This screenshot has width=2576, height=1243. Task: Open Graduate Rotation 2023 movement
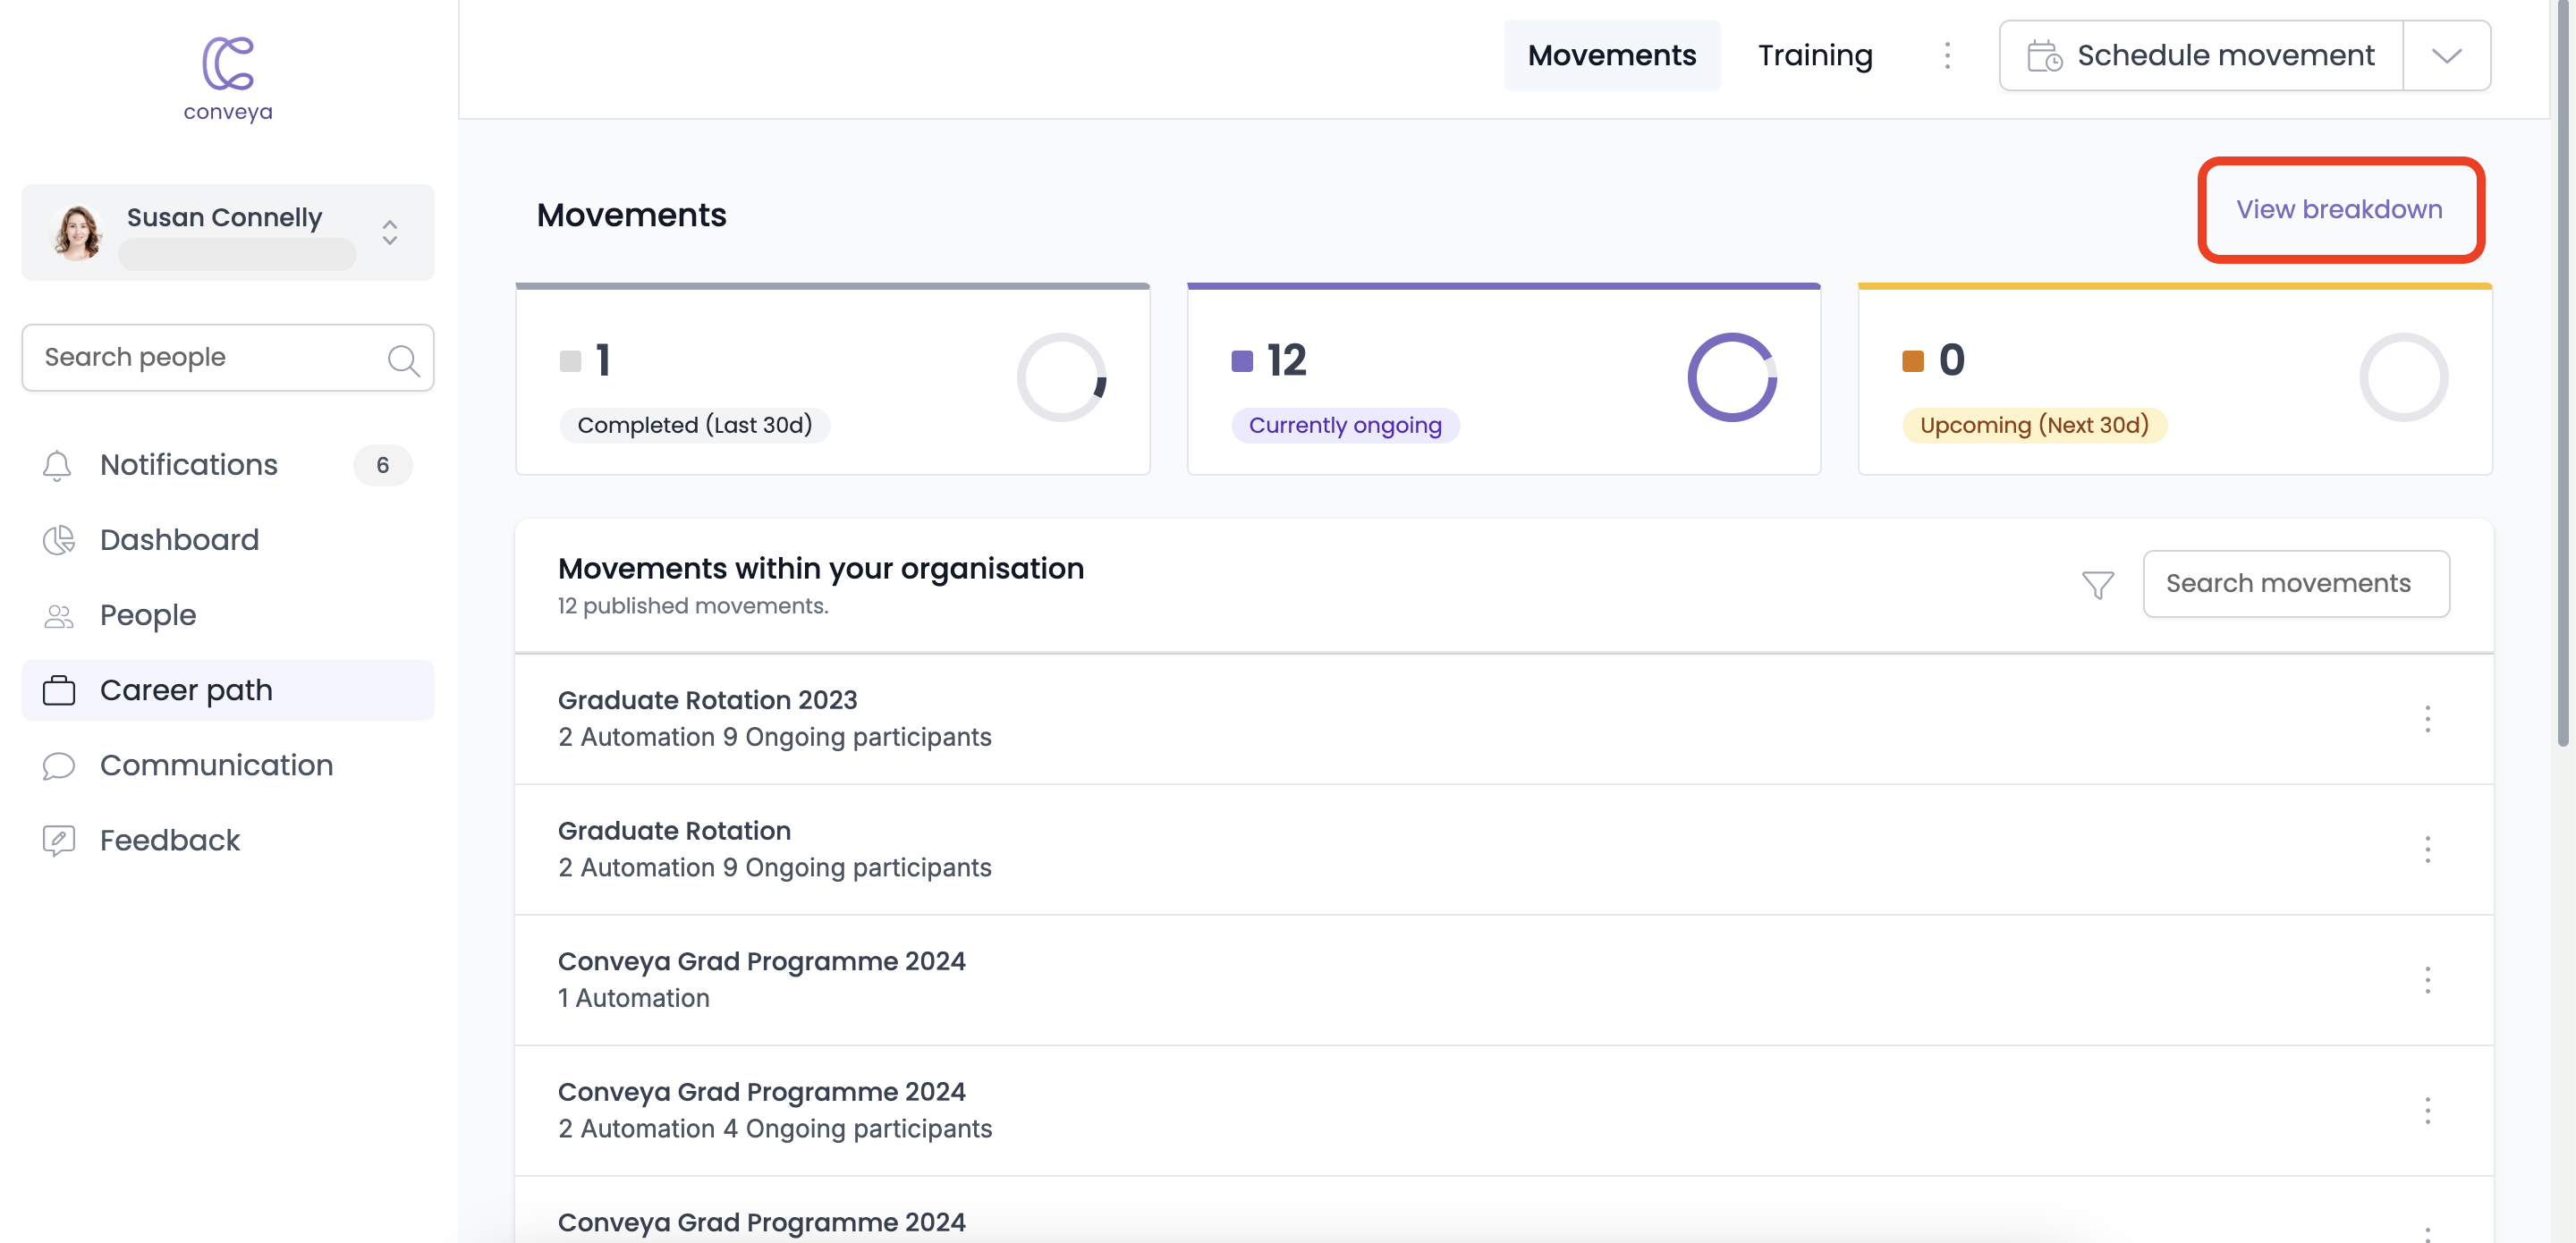1503,719
